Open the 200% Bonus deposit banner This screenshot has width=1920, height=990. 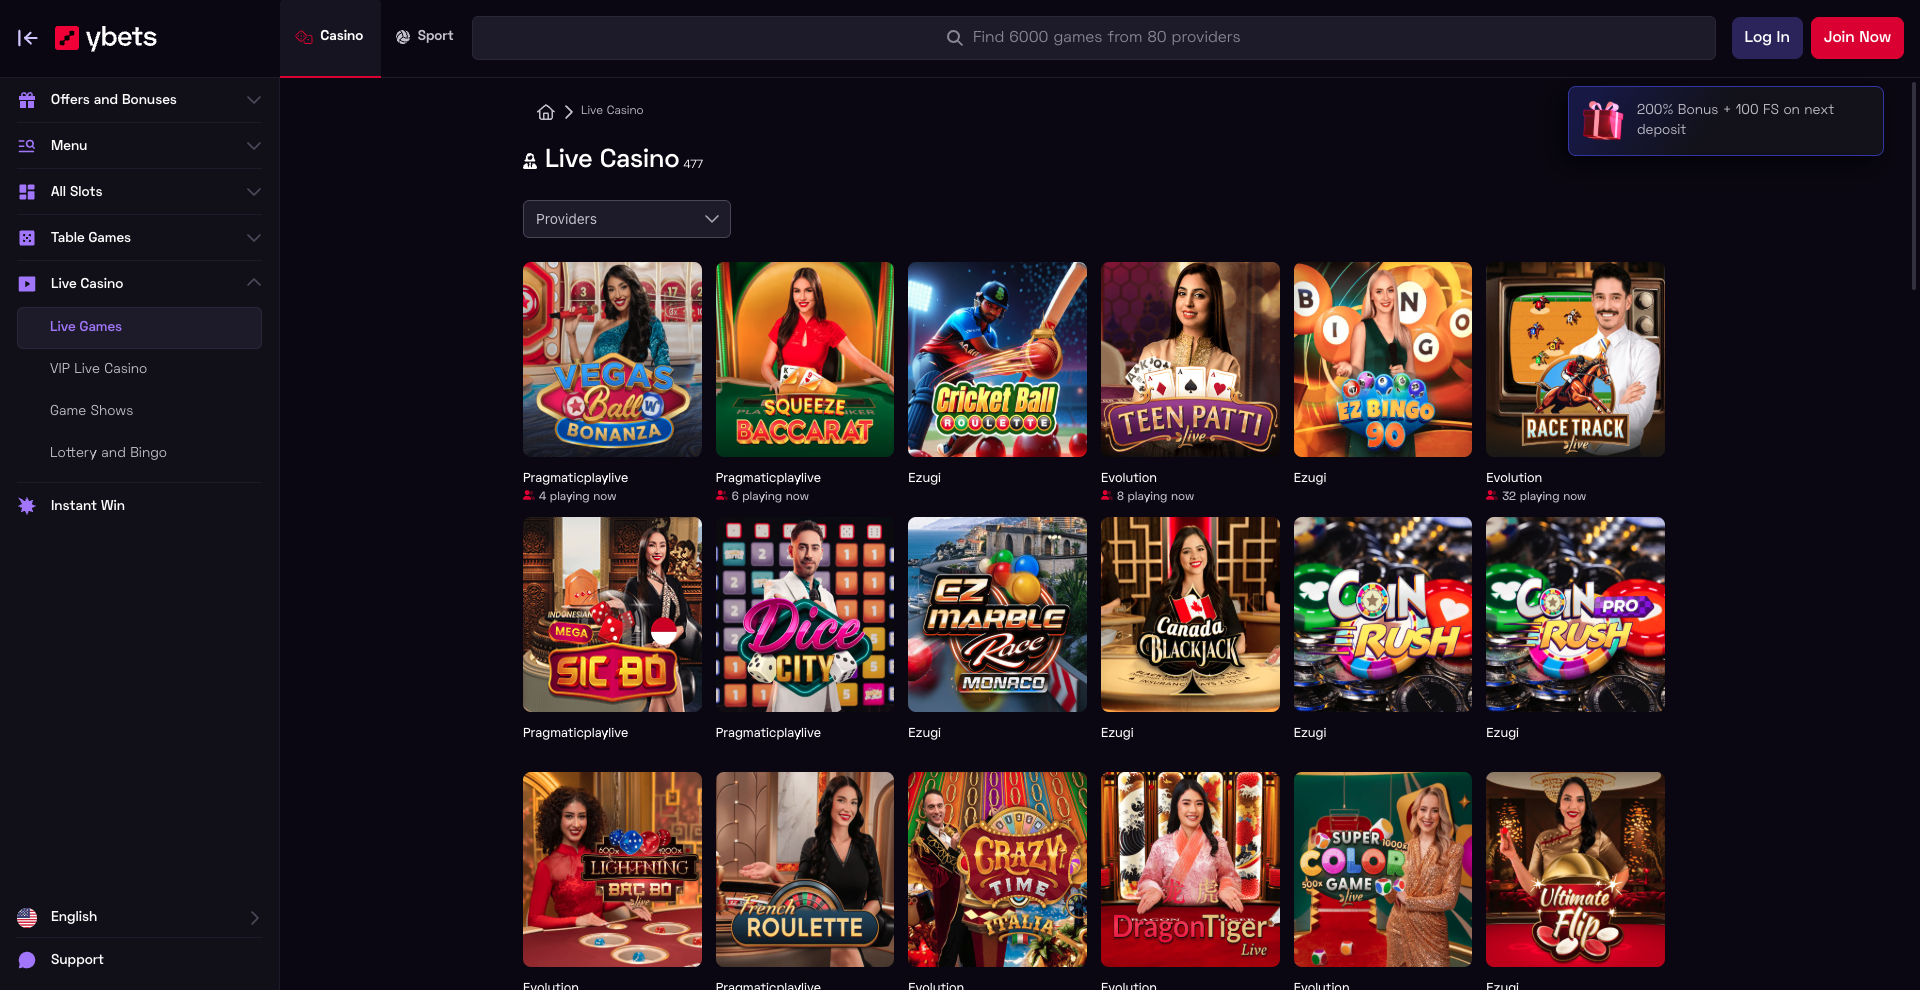pyautogui.click(x=1726, y=121)
